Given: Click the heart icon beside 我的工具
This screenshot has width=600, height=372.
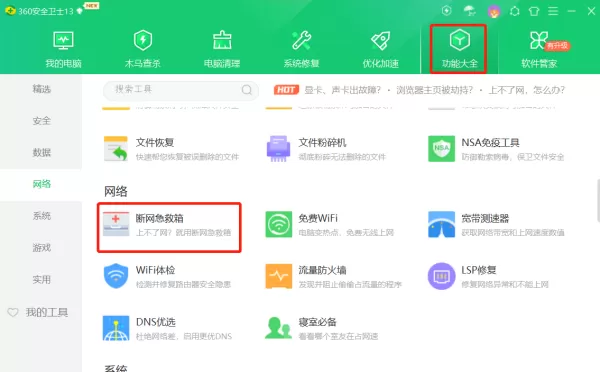Looking at the screenshot, I should [13, 313].
